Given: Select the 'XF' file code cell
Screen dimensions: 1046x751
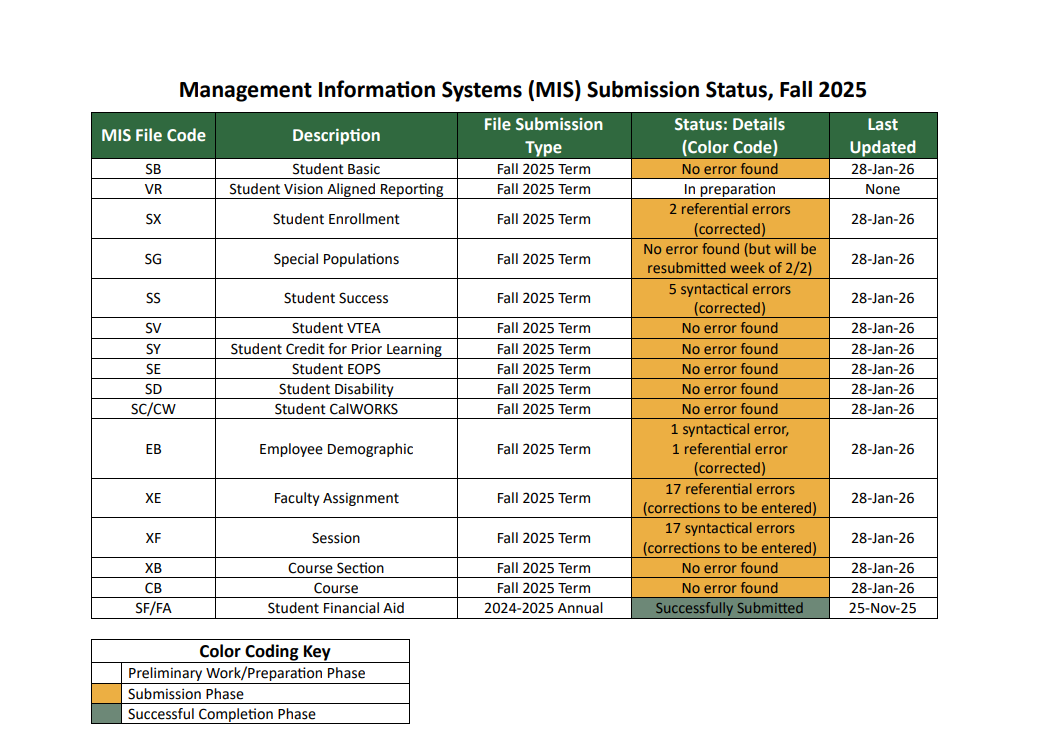Looking at the screenshot, I should coord(153,538).
